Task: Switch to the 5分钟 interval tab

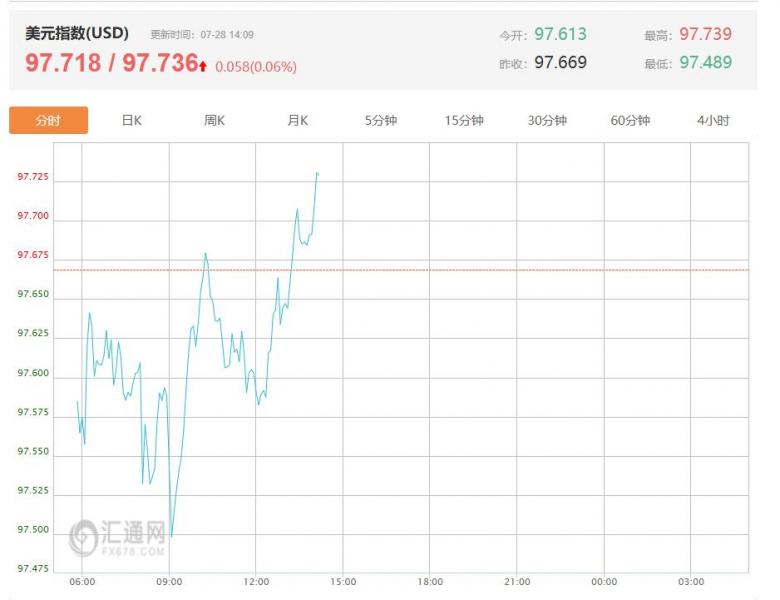Action: [x=380, y=121]
